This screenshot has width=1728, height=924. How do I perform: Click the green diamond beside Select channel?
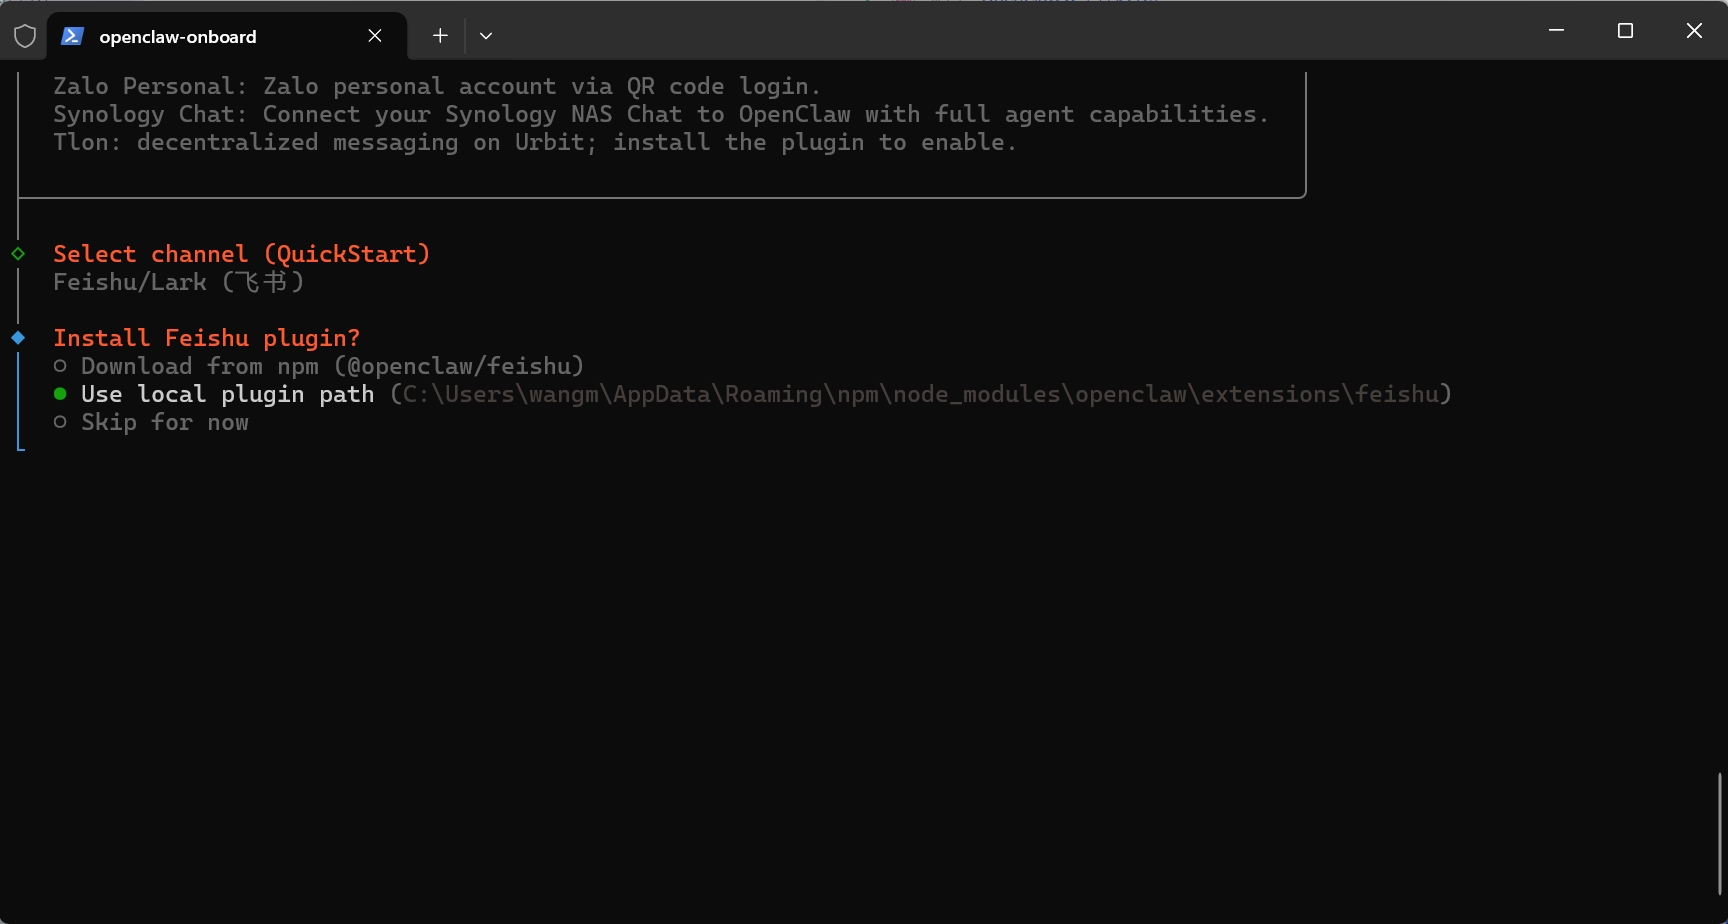point(18,254)
